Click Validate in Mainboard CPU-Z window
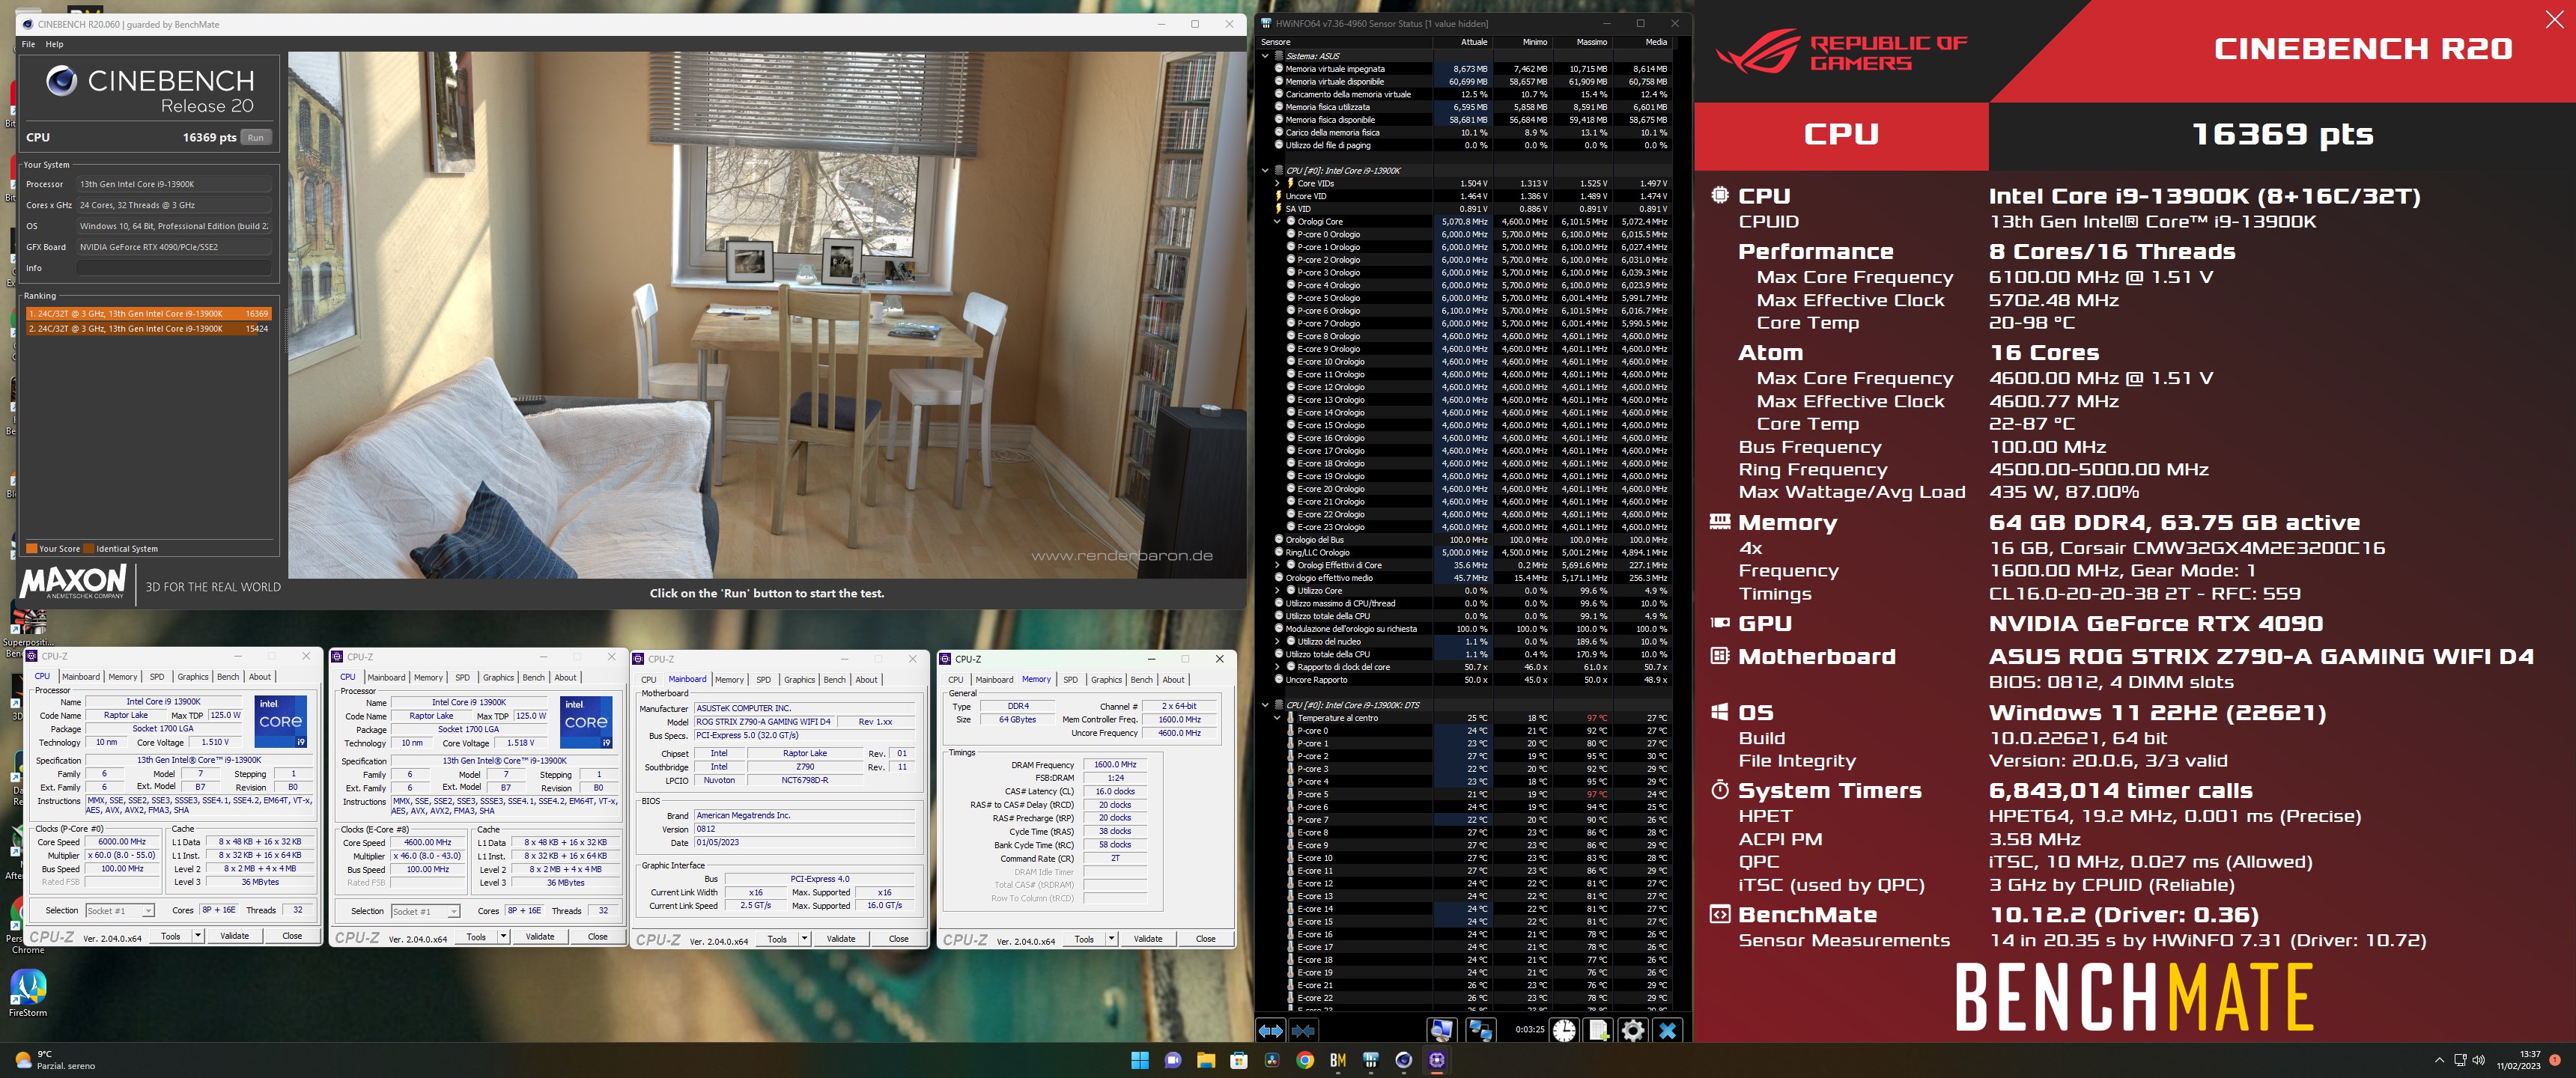The height and width of the screenshot is (1078, 2576). pyautogui.click(x=841, y=939)
